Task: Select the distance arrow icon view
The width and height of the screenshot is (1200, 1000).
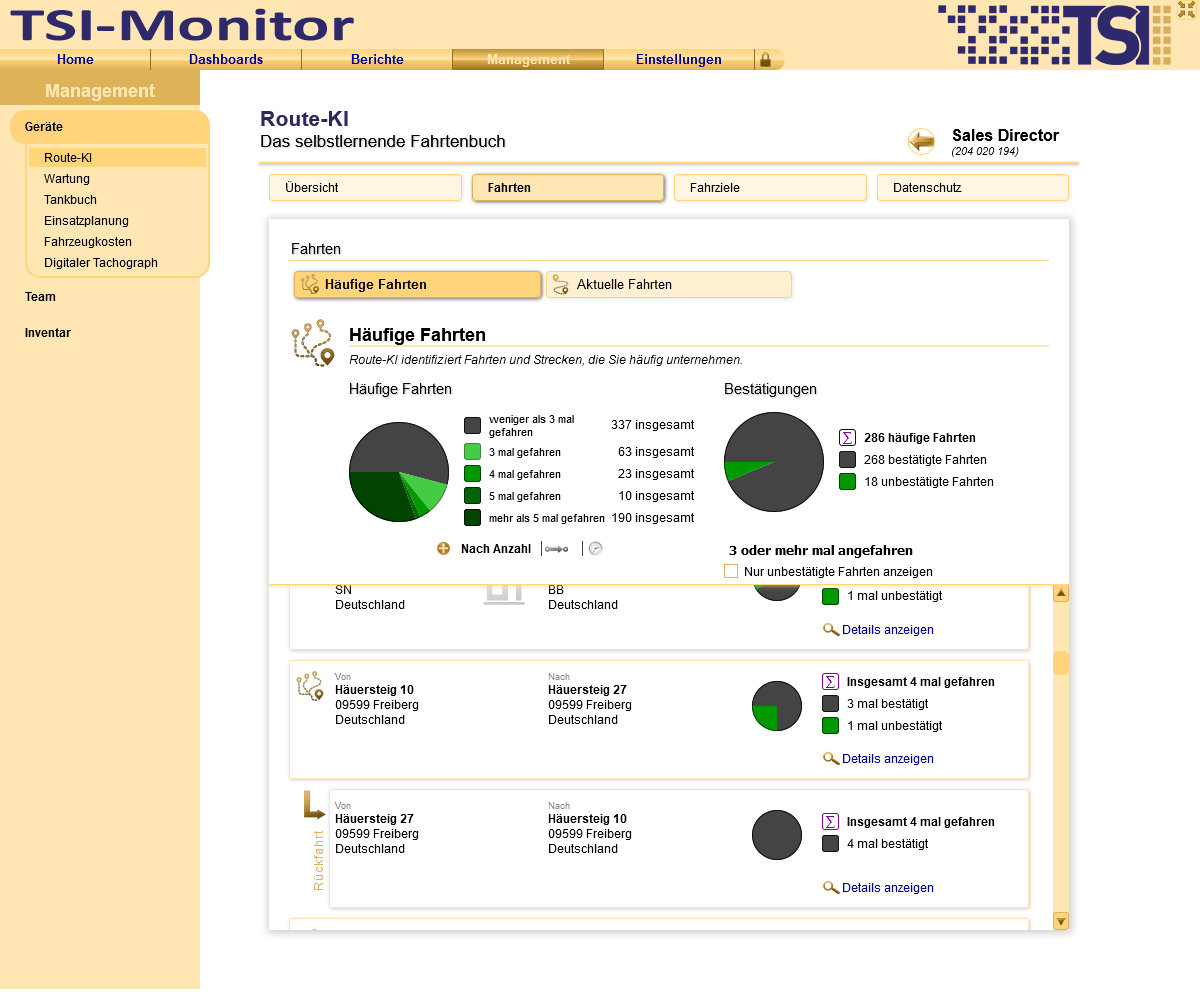Action: (x=557, y=549)
